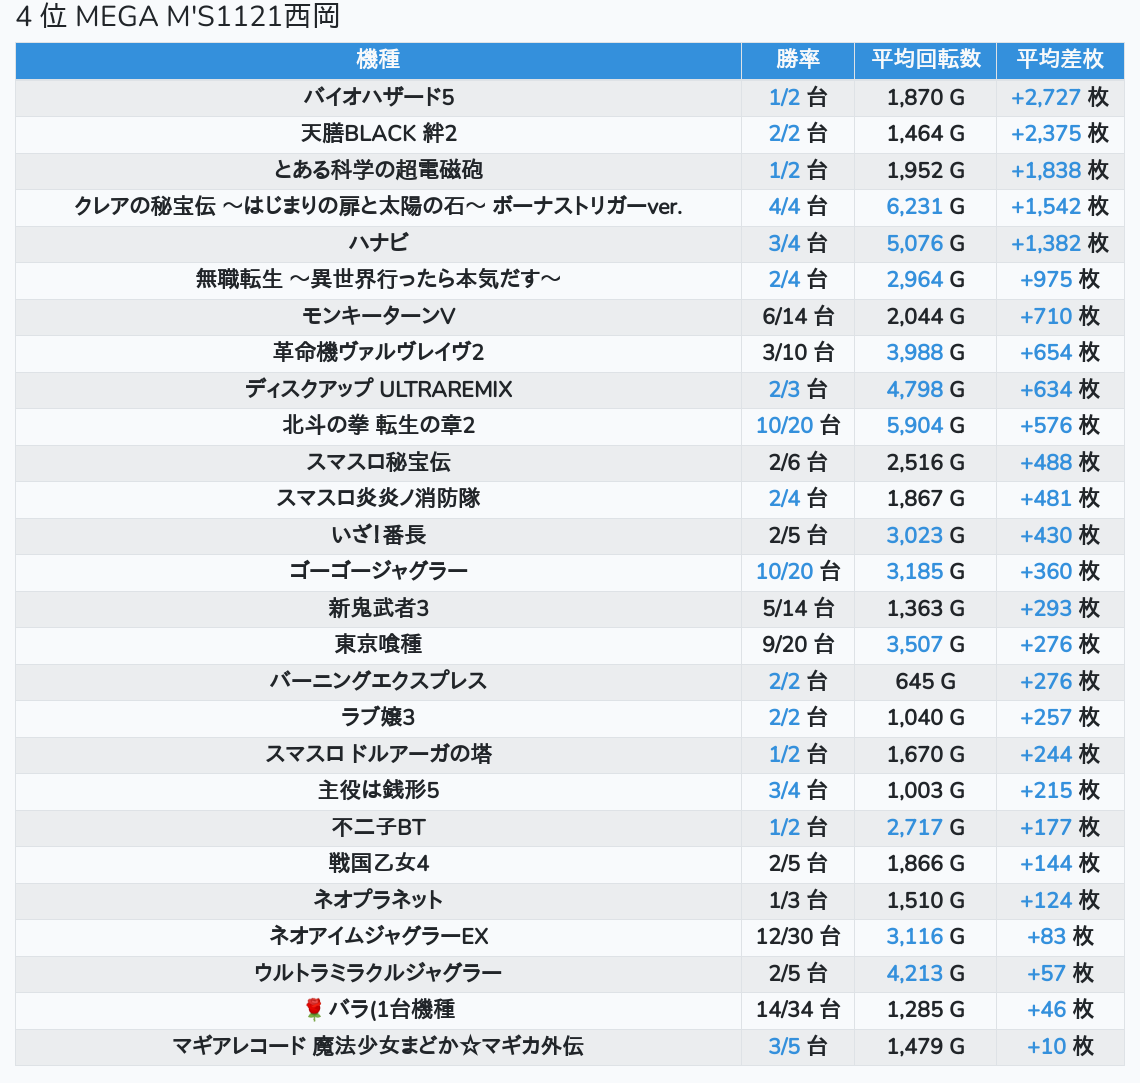Click the ゴーゴージャグラー machine name
The image size is (1140, 1083).
click(x=378, y=572)
